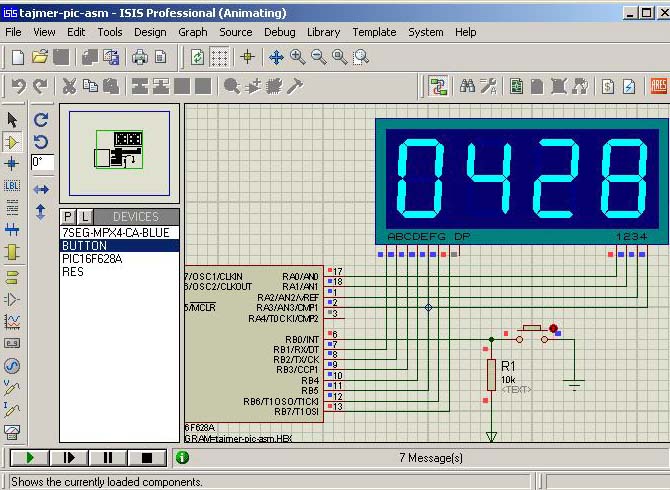Image resolution: width=670 pixels, height=490 pixels.
Task: Toggle the wire auto-router button
Action: pos(438,87)
